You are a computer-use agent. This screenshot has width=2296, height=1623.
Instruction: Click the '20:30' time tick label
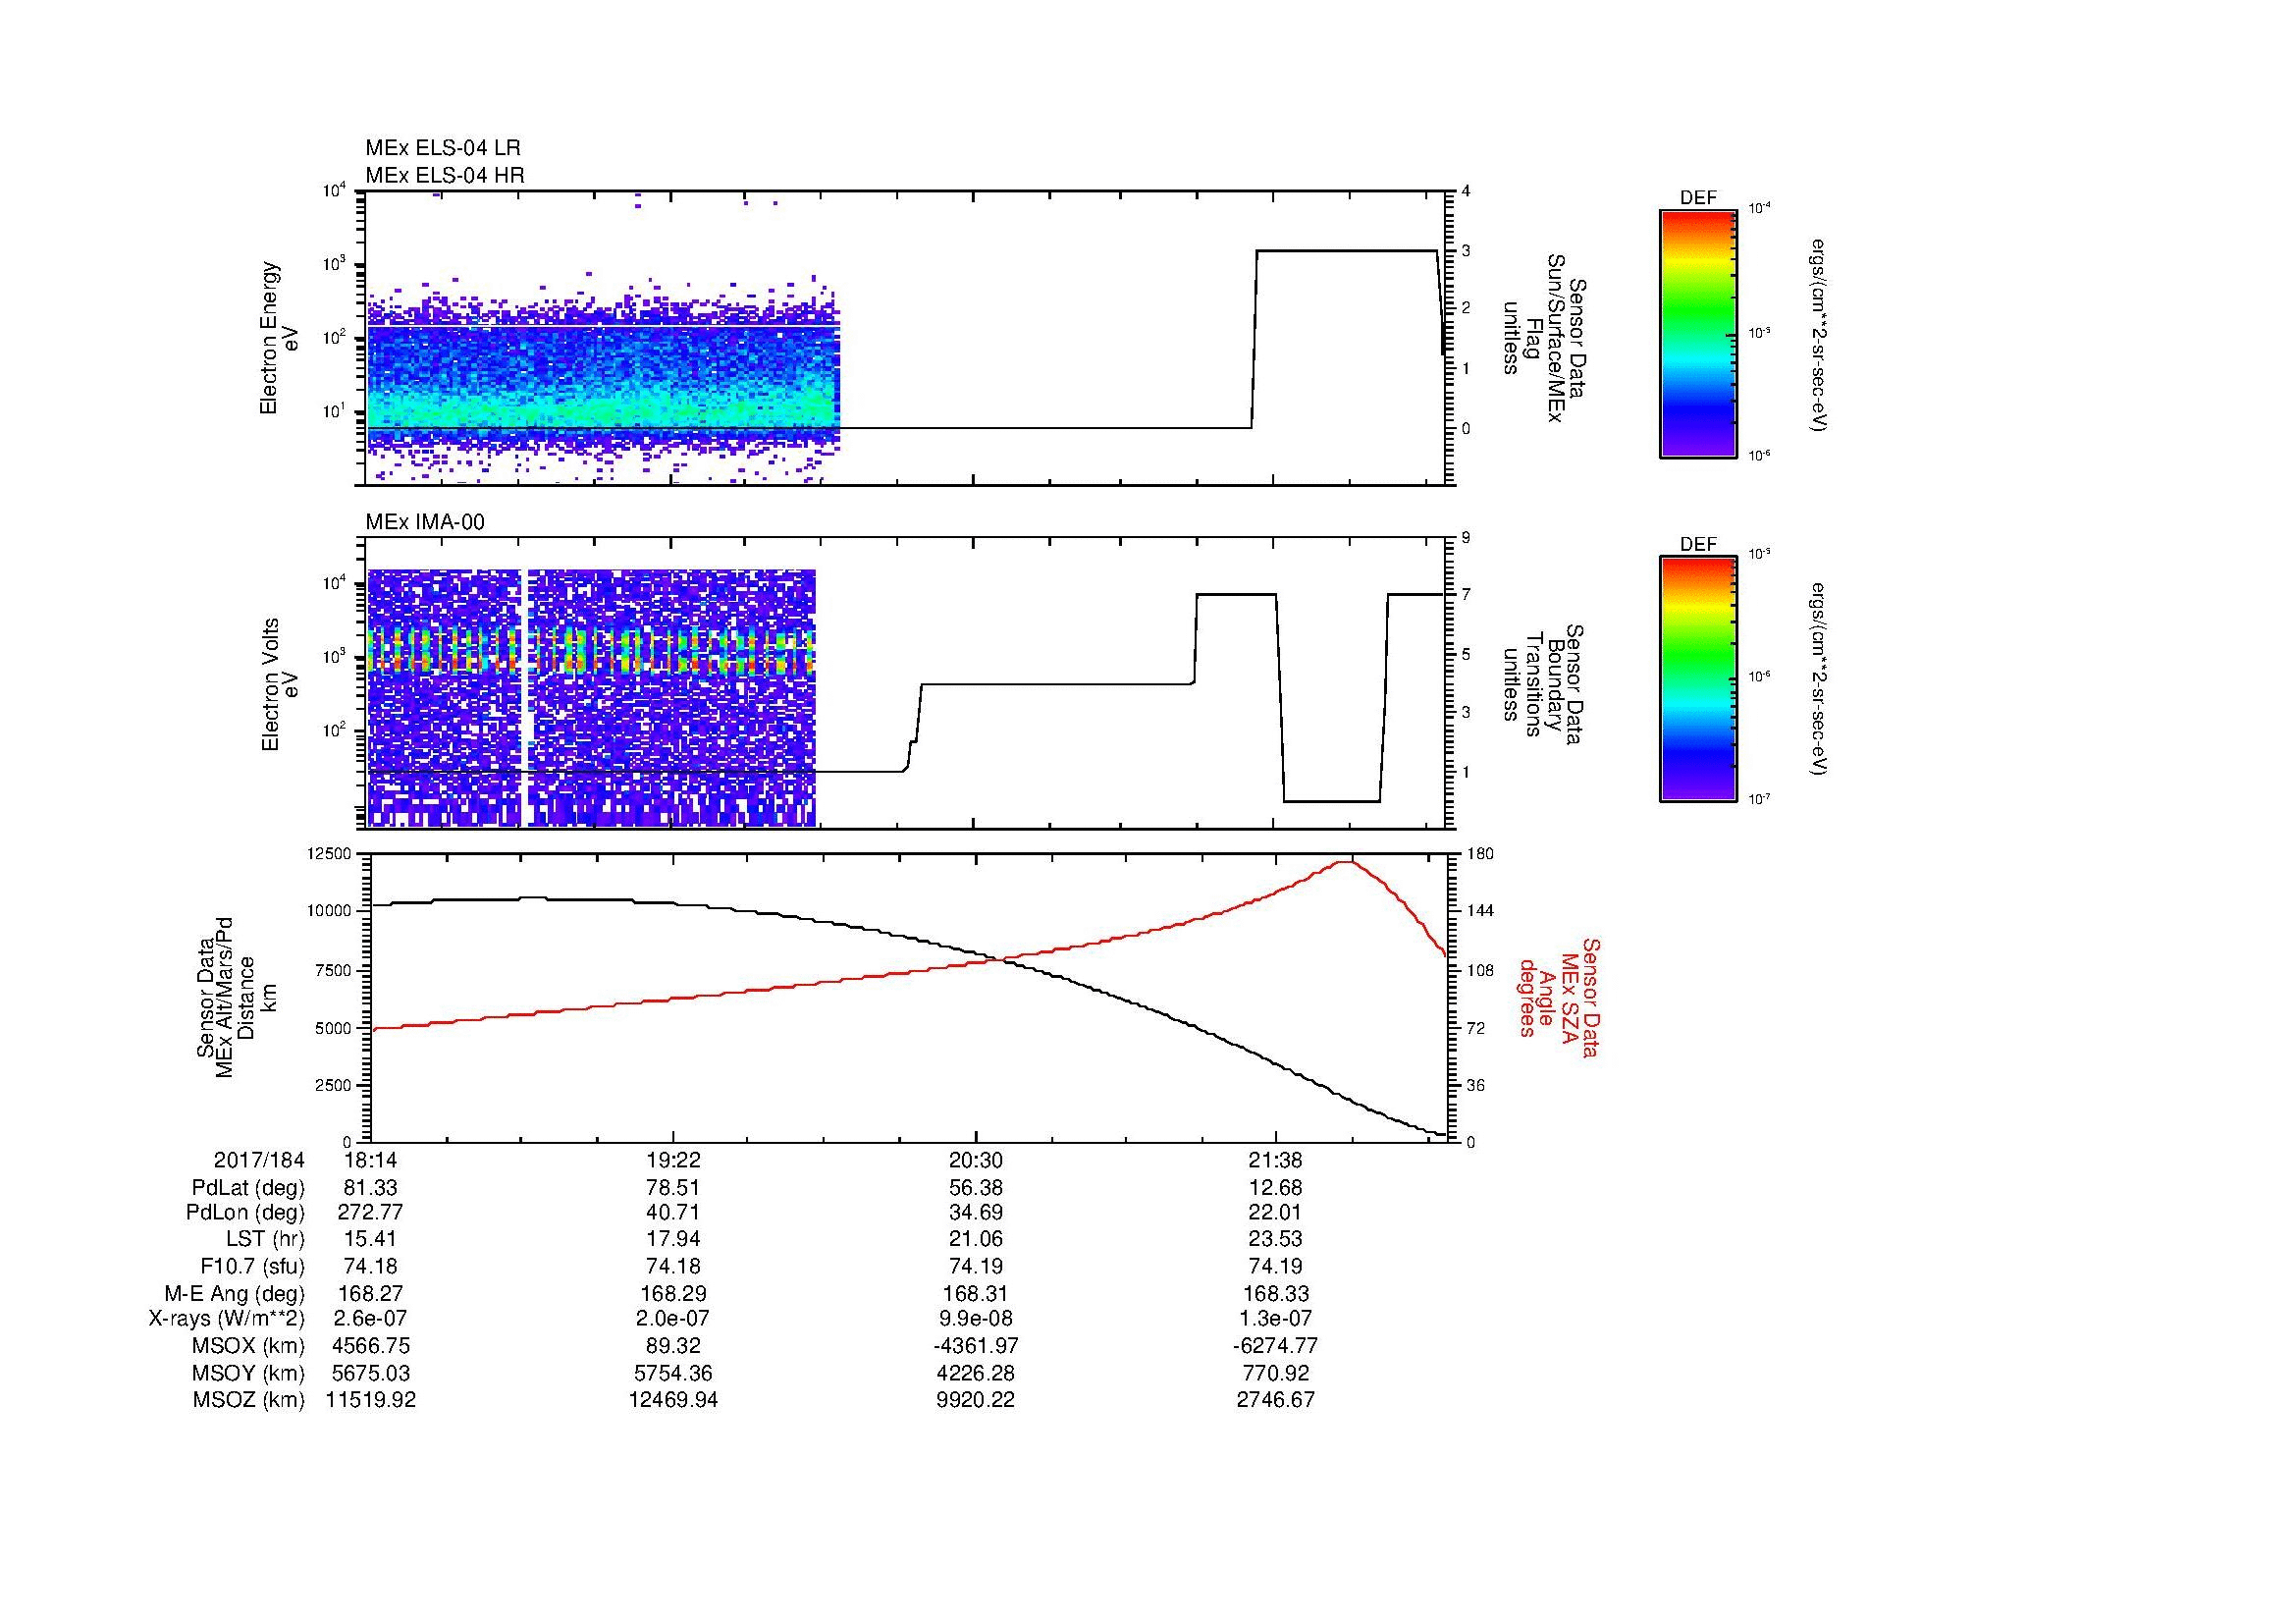pos(976,1161)
